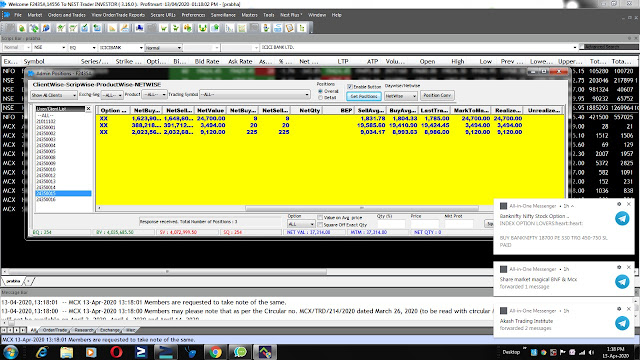Tick the Square Off Exact Qty checkbox
The height and width of the screenshot is (360, 640).
320,225
